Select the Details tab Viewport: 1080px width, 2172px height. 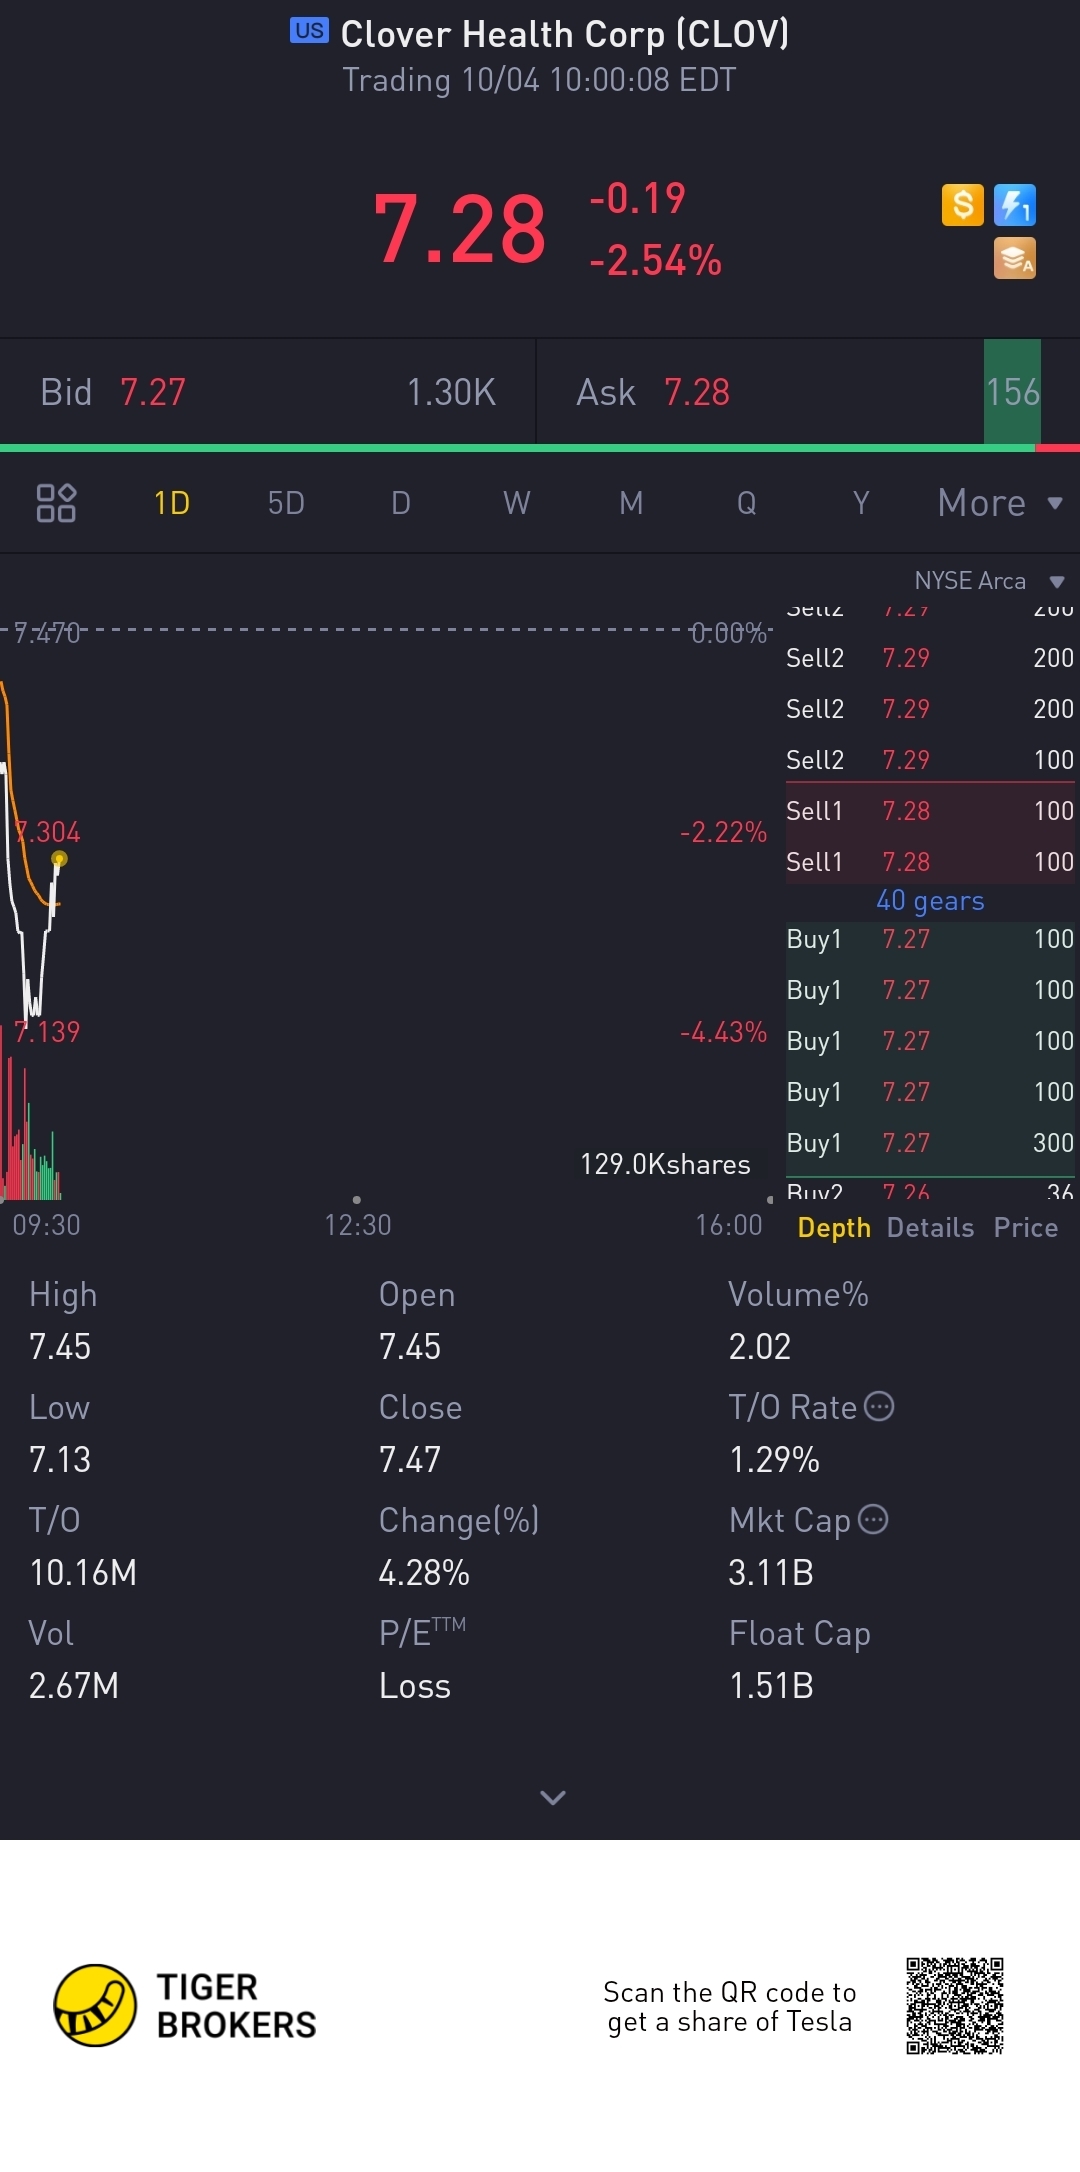tap(930, 1227)
